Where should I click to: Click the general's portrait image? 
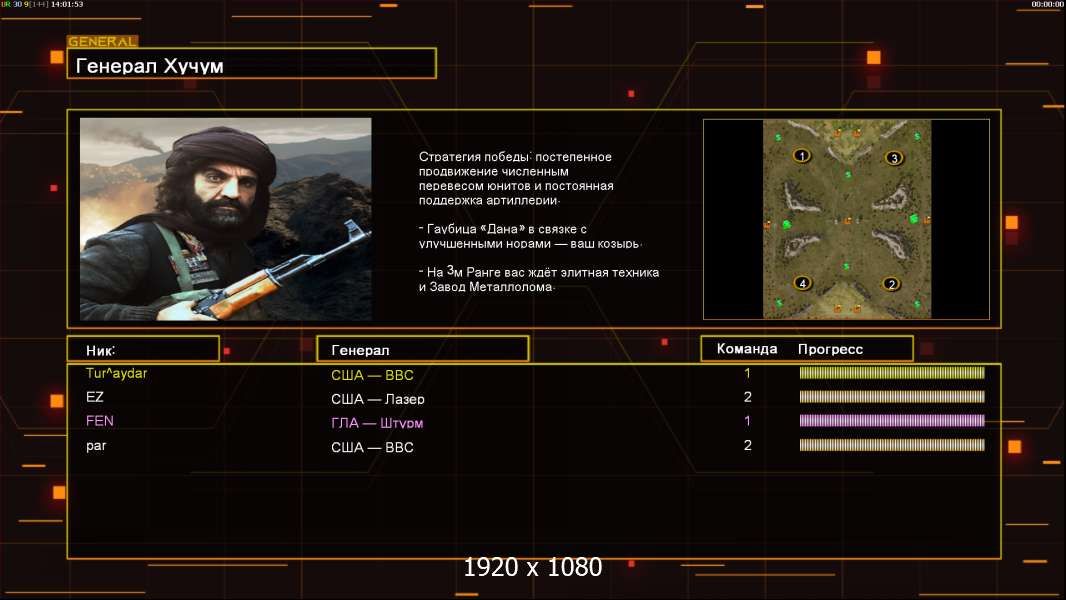pyautogui.click(x=225, y=218)
